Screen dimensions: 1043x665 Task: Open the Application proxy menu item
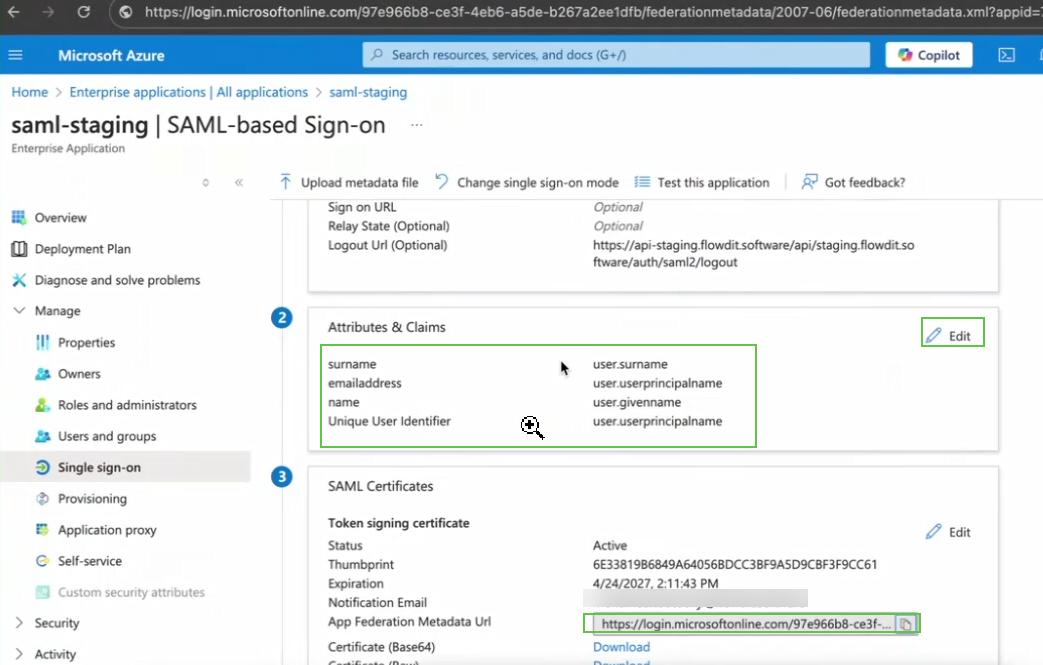107,530
